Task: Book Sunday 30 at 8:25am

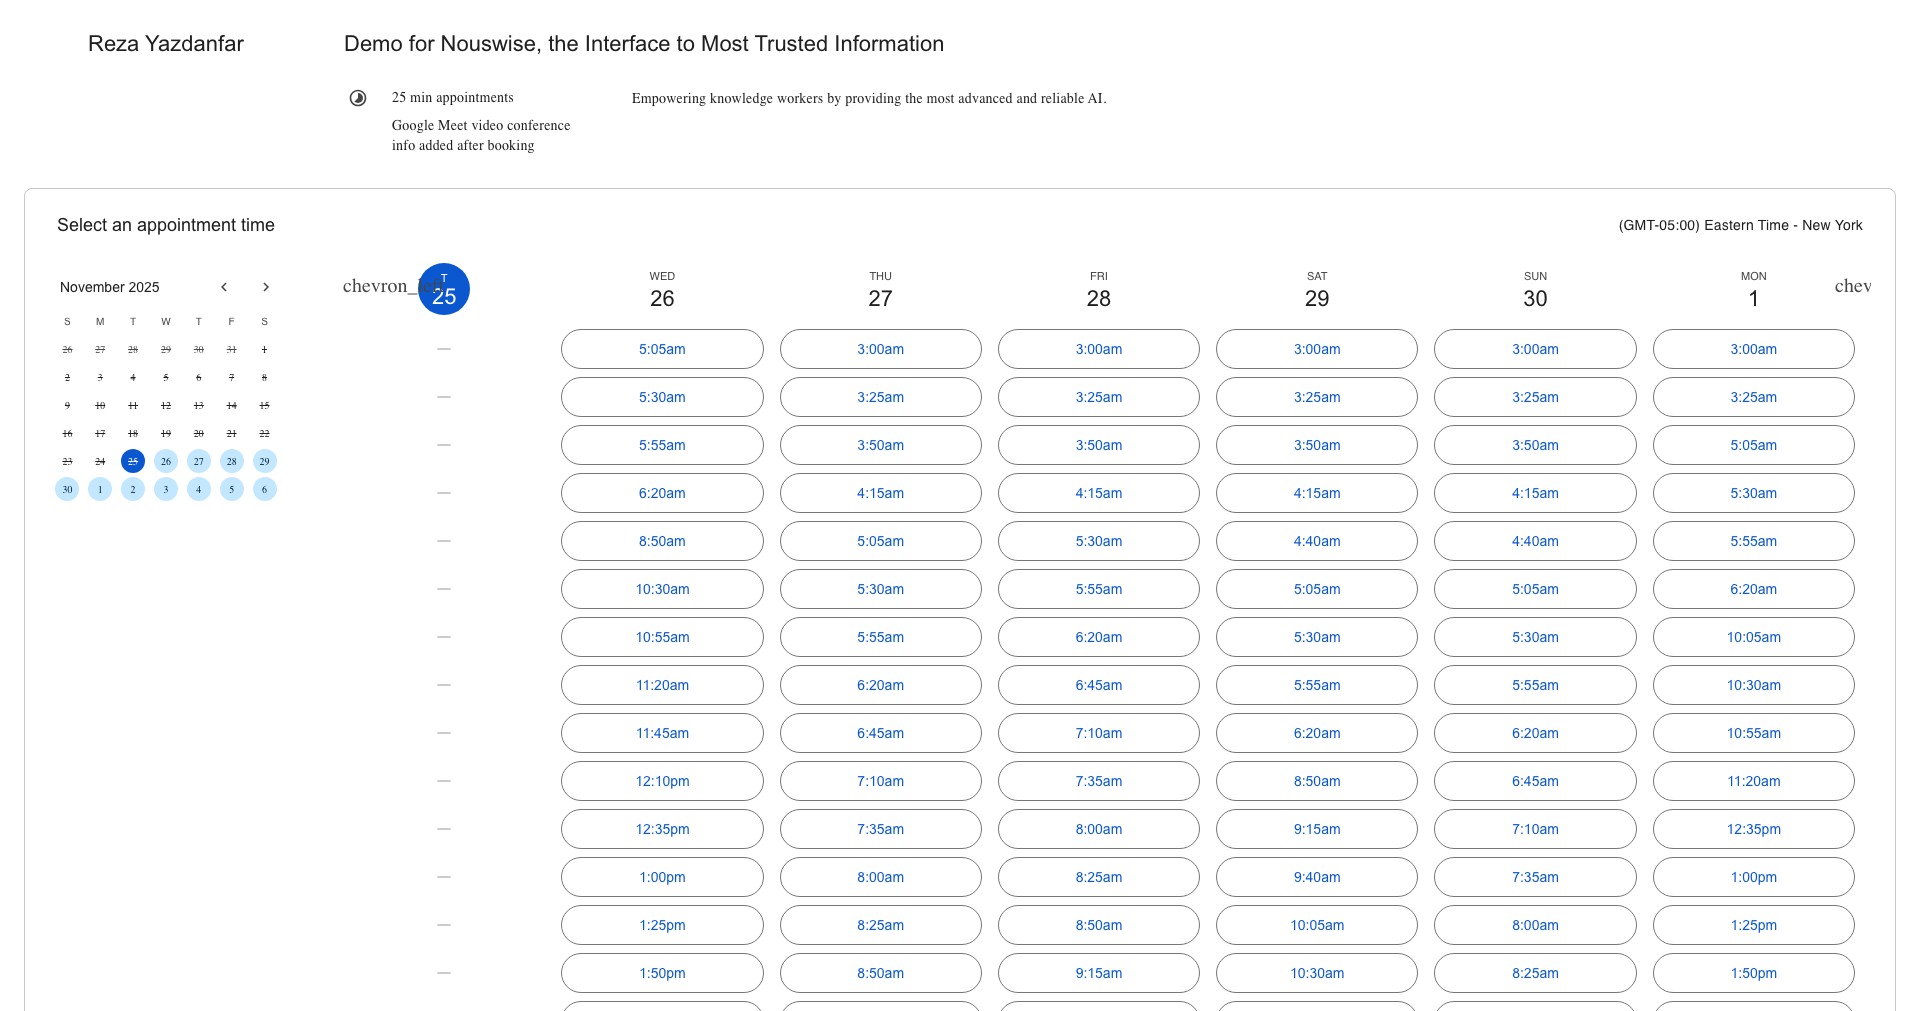Action: point(1535,973)
